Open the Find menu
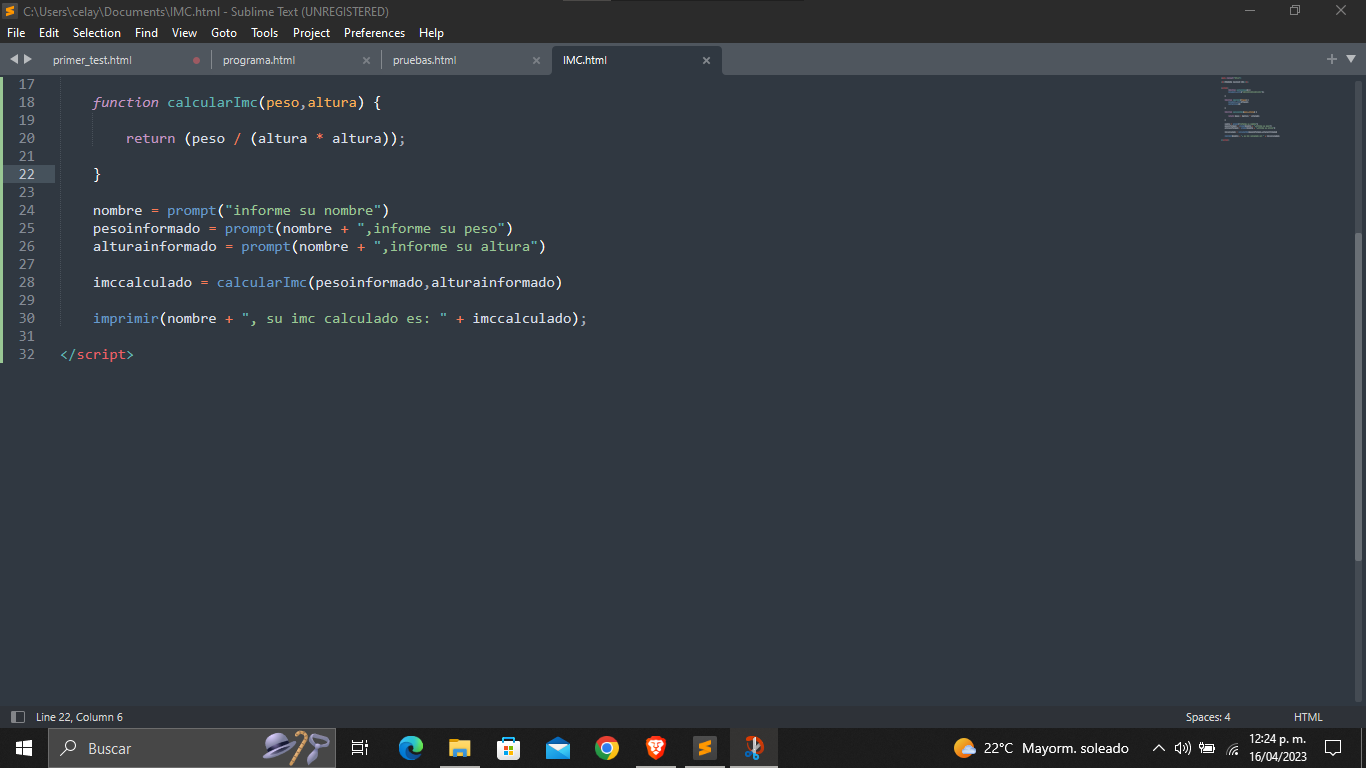Screen dimensions: 1366x768 (146, 33)
